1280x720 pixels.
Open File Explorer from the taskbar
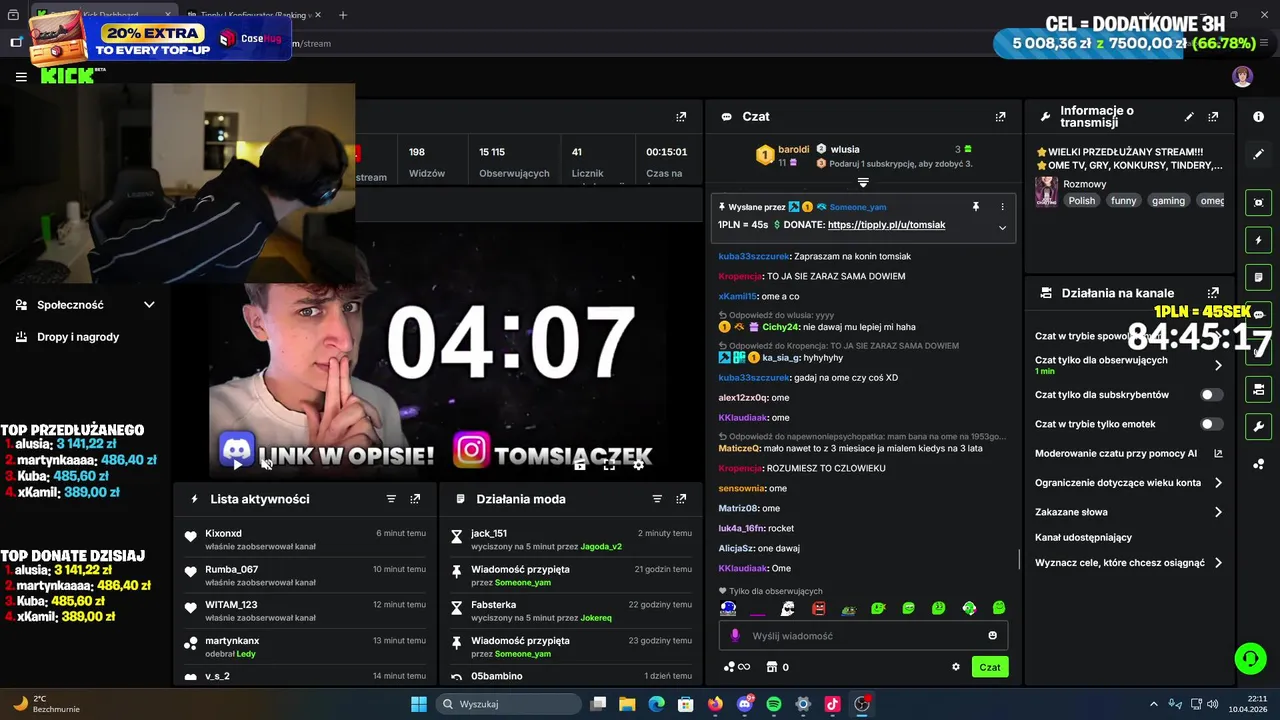click(627, 704)
